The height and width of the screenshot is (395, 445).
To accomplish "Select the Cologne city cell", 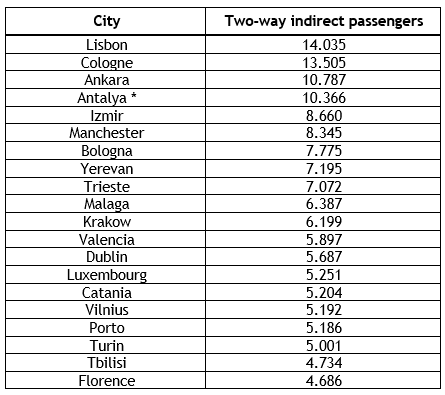I will pos(107,63).
